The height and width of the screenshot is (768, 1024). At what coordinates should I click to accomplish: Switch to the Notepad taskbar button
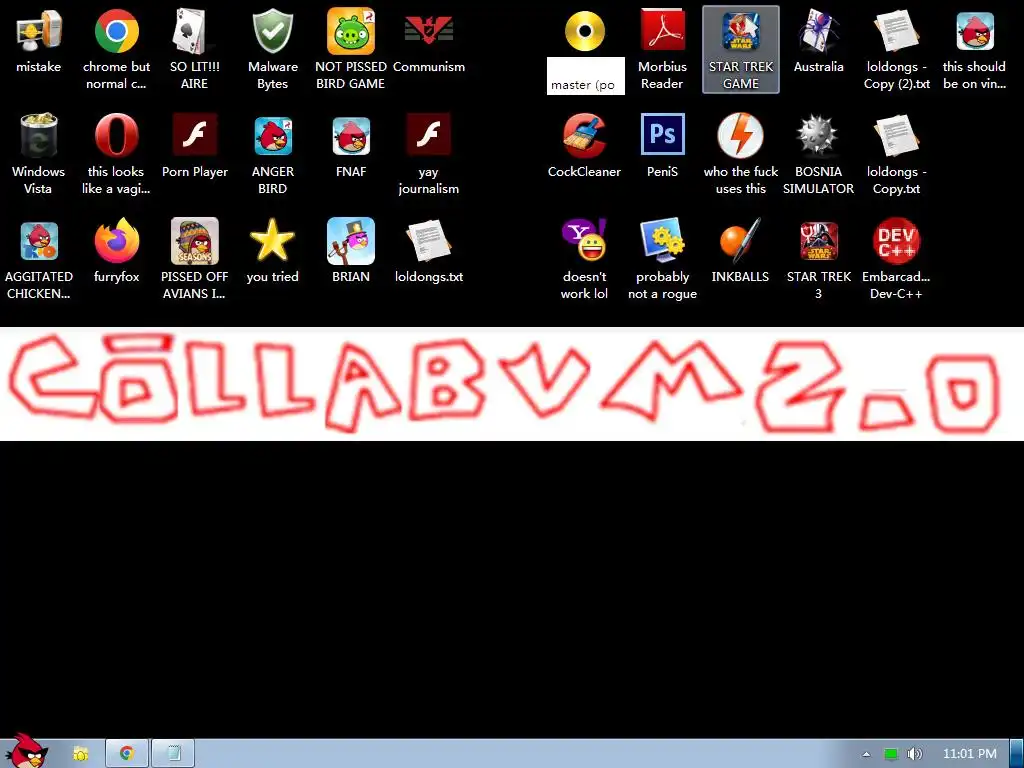[x=174, y=754]
